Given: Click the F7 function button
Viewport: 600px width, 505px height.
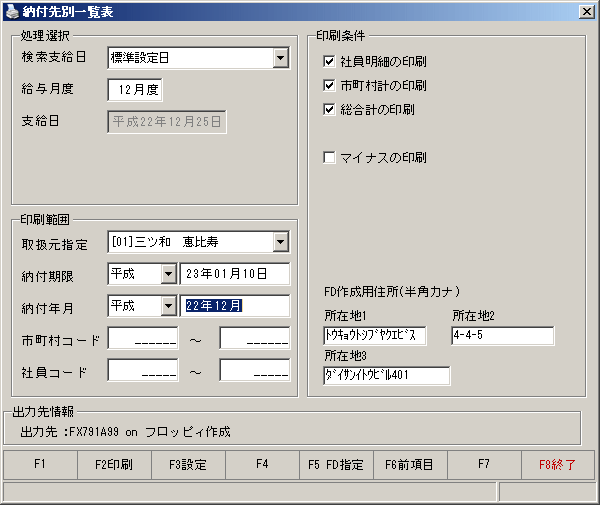Looking at the screenshot, I should pyautogui.click(x=484, y=464).
